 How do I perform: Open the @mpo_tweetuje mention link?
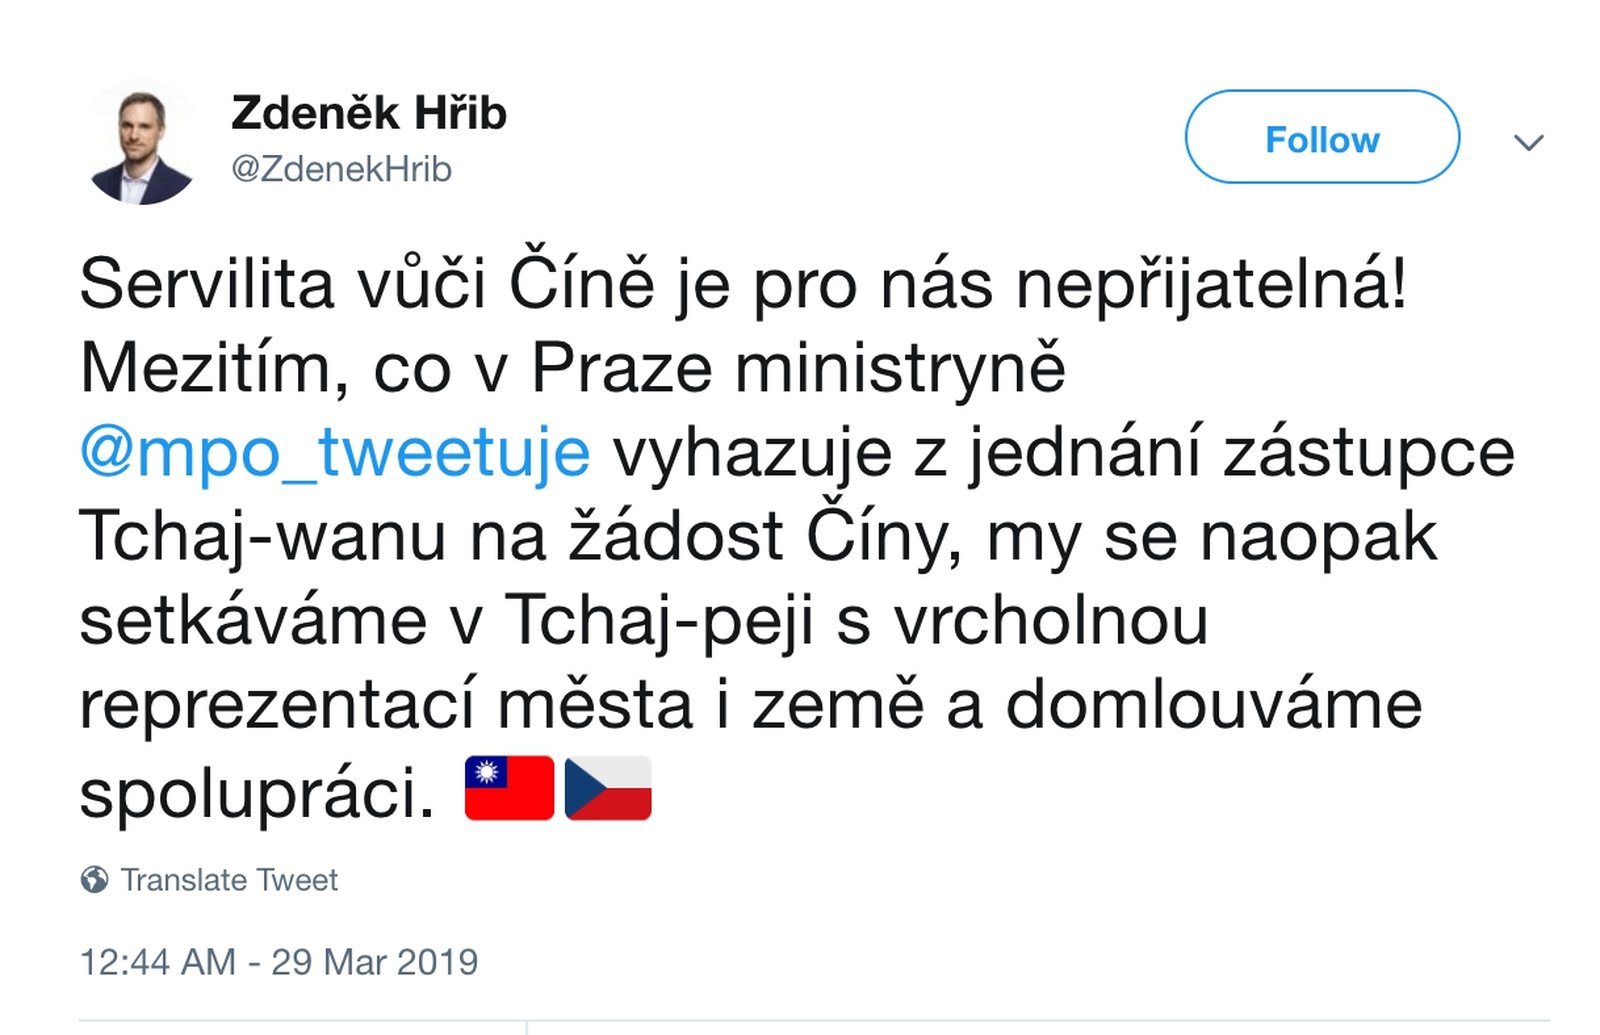click(x=335, y=453)
